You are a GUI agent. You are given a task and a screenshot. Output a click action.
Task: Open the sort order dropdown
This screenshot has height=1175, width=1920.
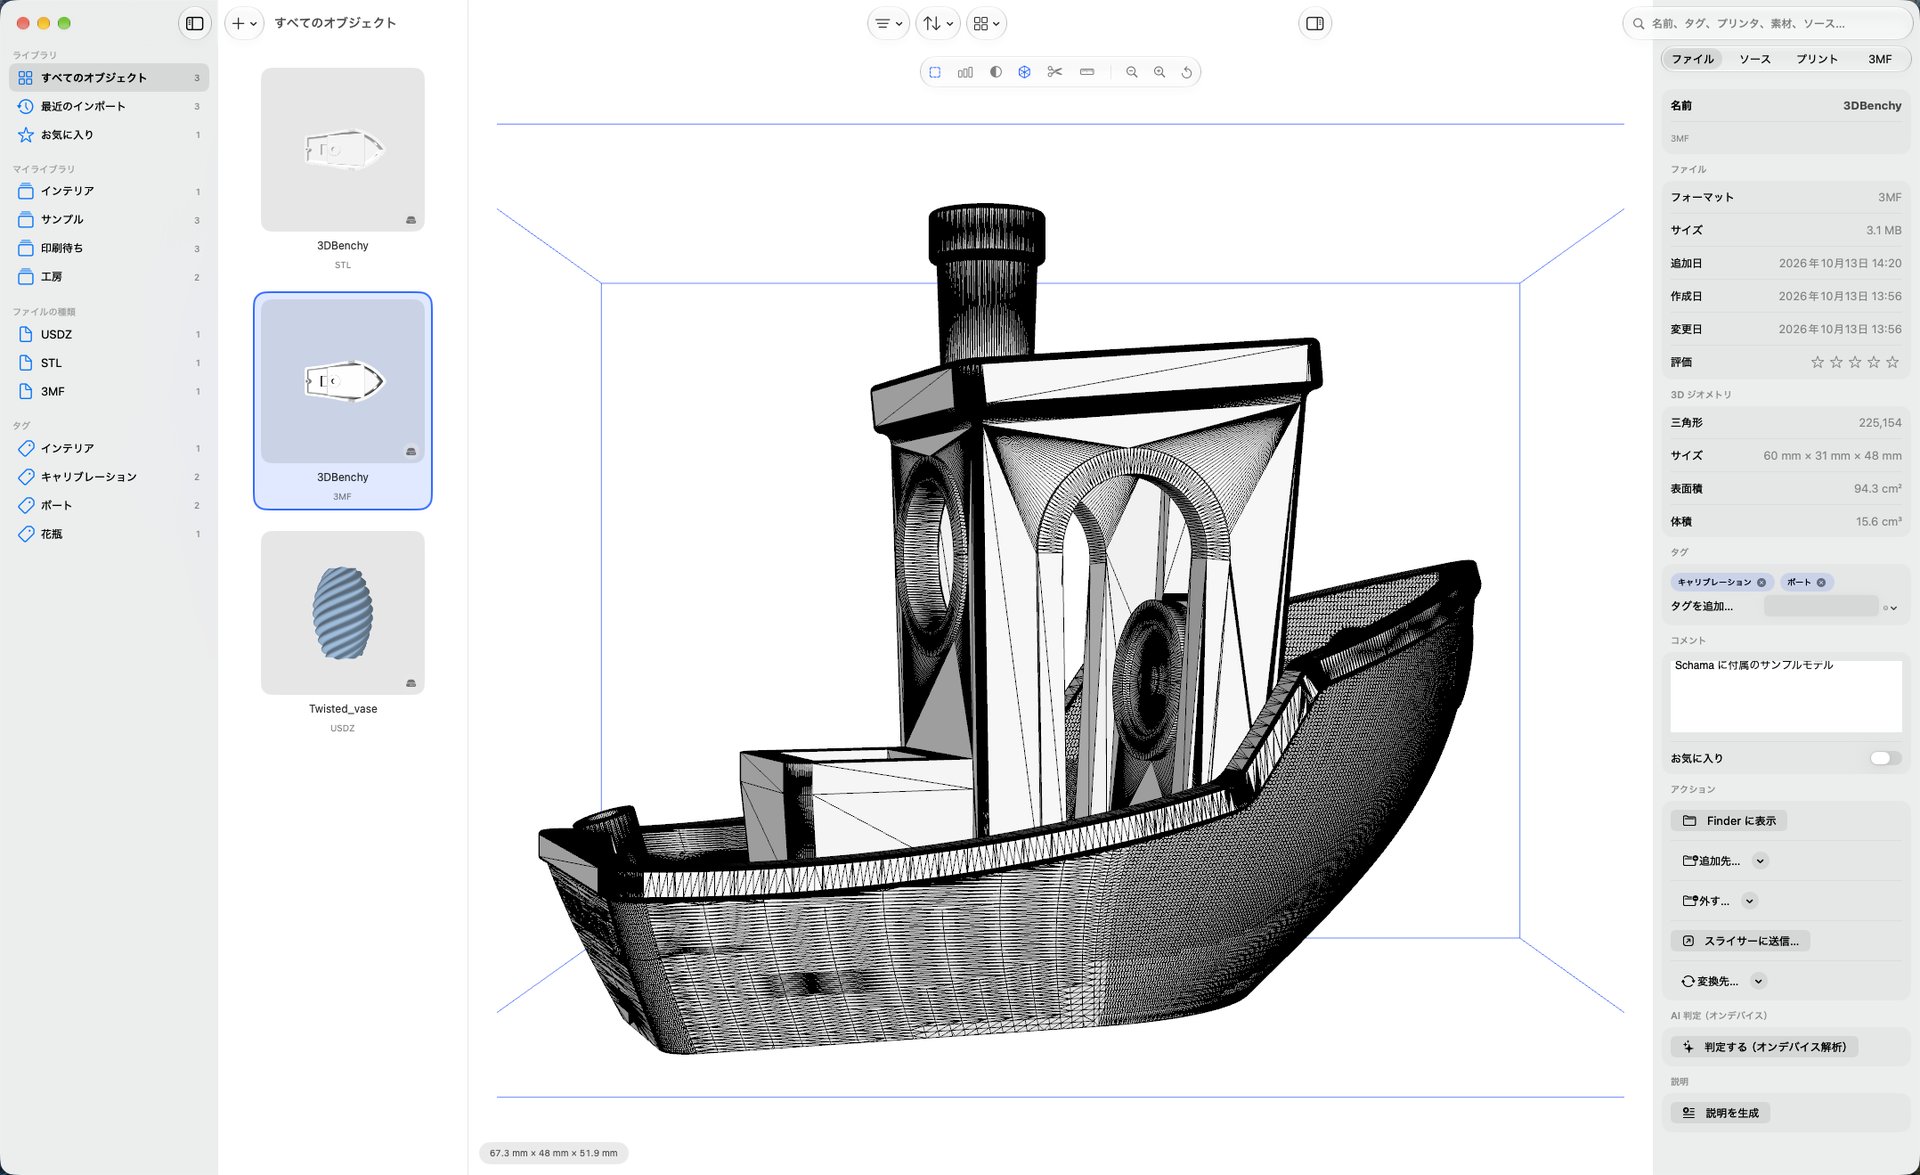click(x=938, y=23)
